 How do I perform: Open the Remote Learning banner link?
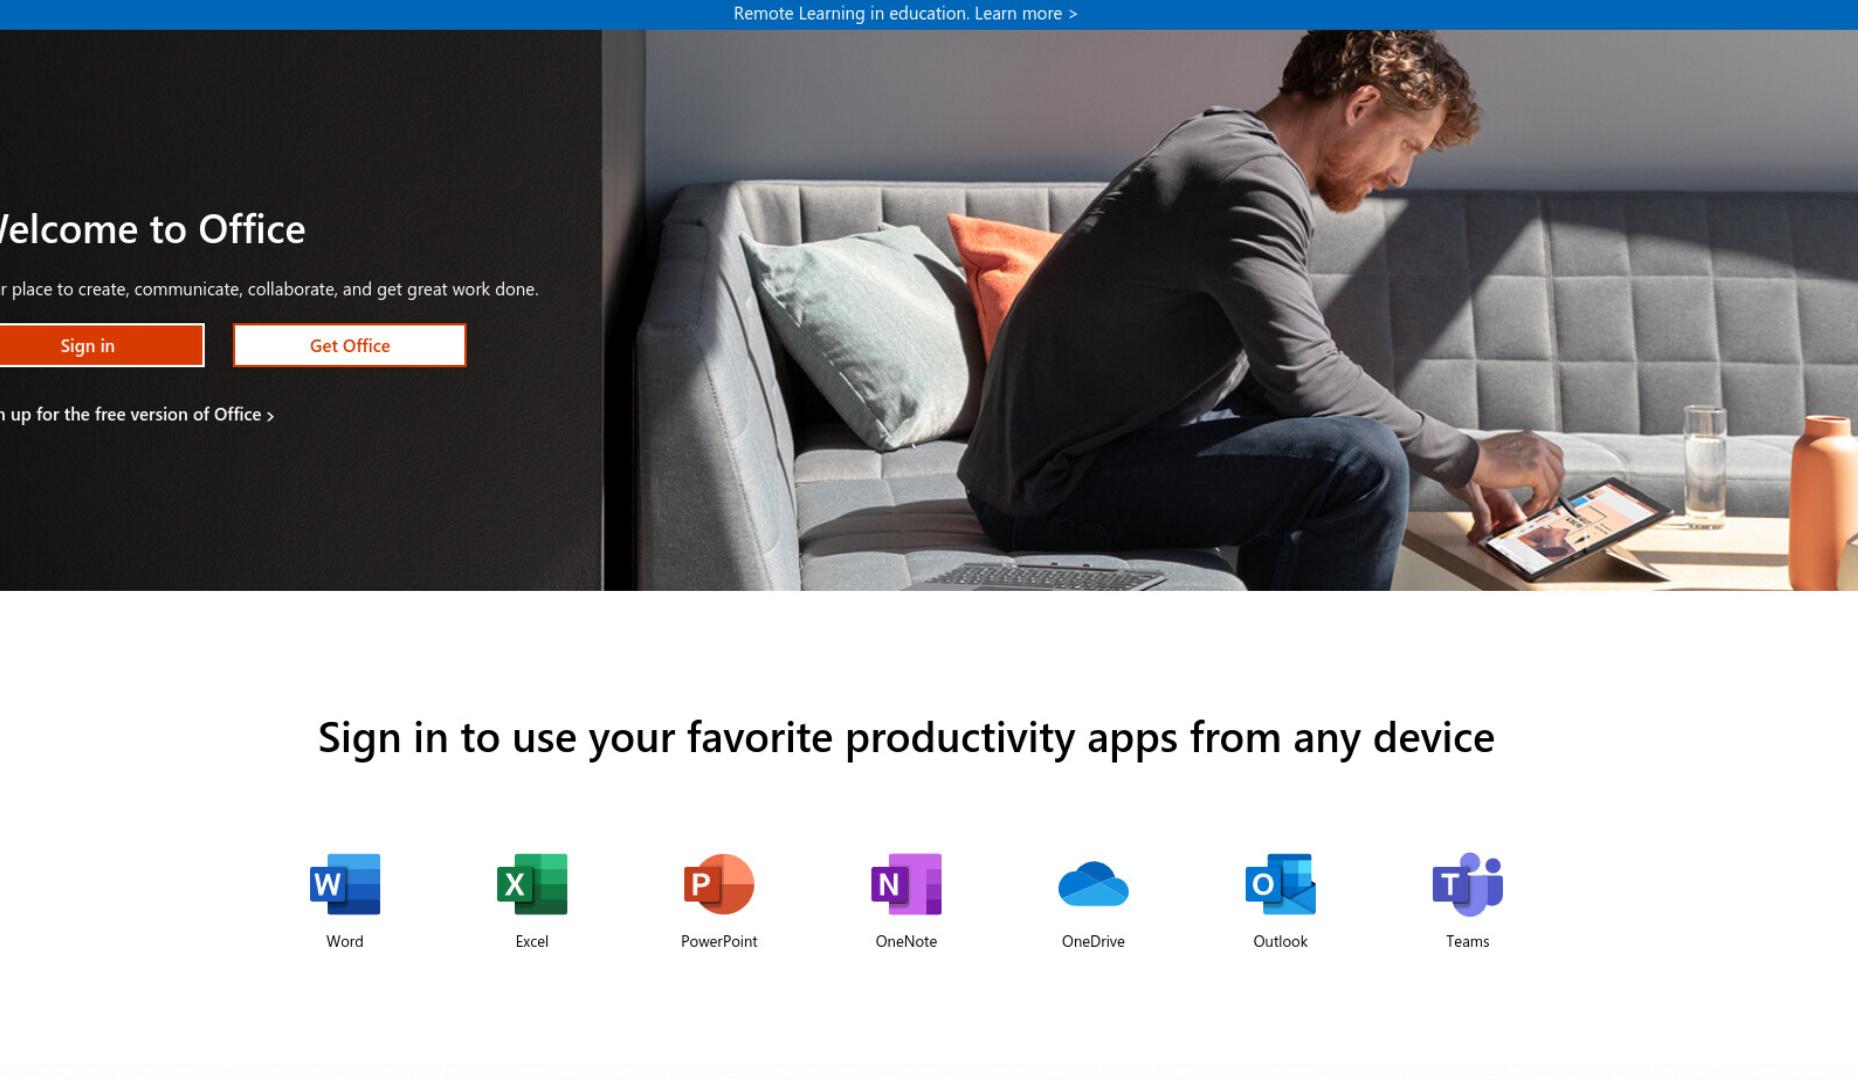click(x=905, y=14)
